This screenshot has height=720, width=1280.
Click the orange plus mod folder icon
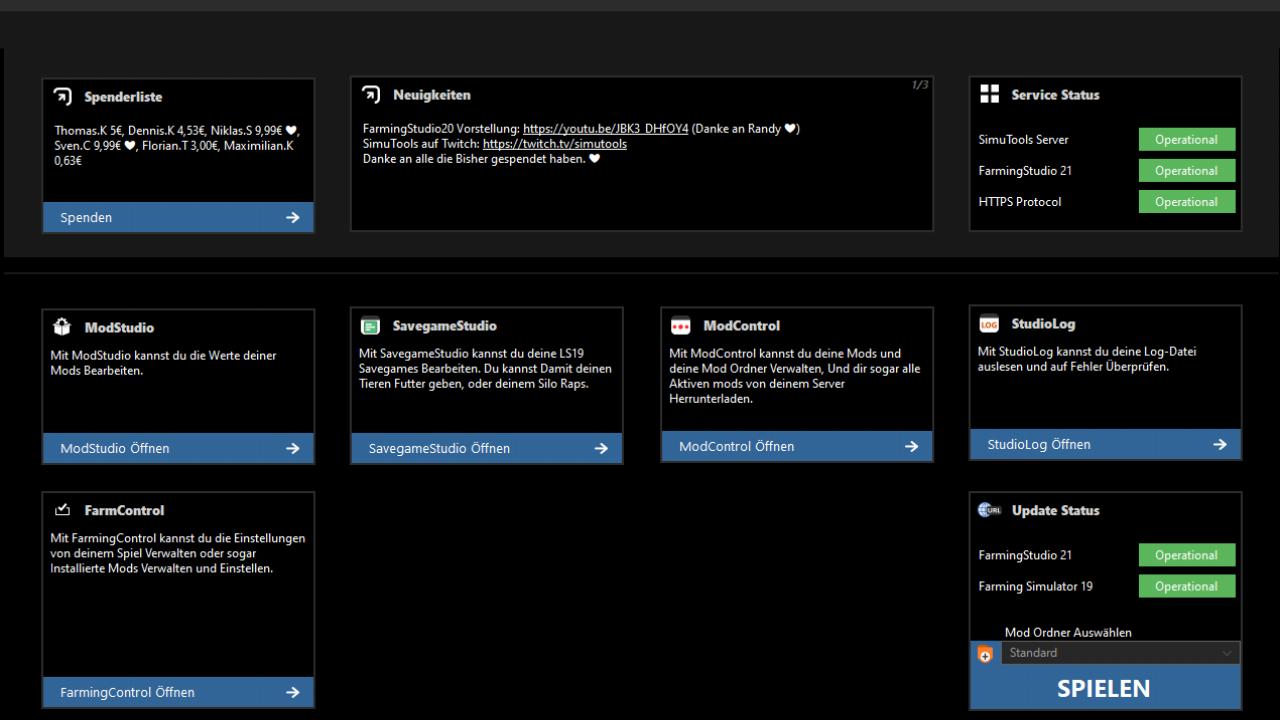(985, 655)
